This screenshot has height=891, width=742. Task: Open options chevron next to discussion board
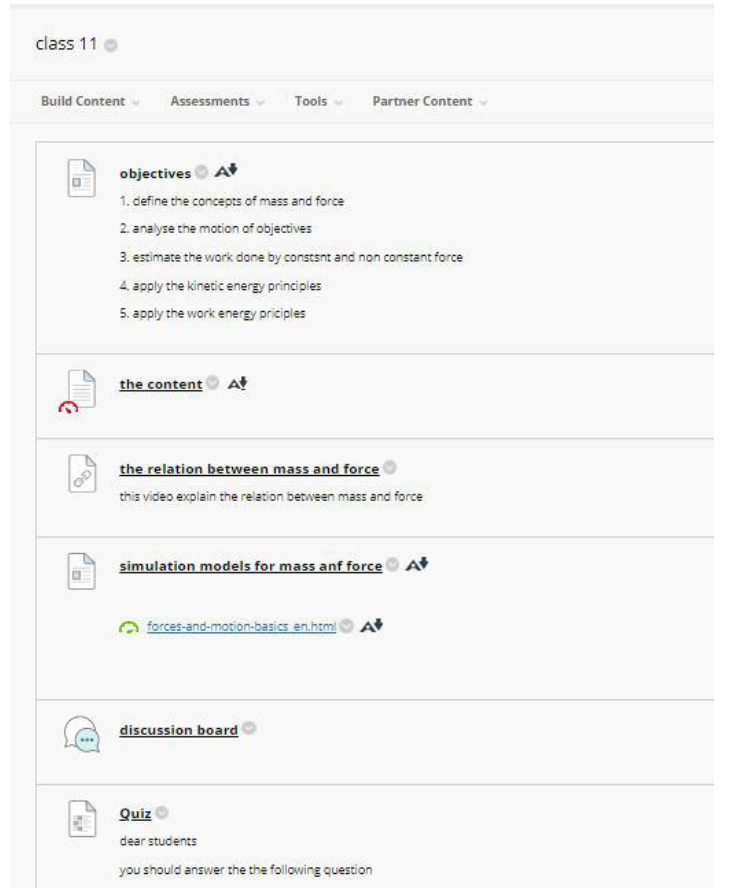click(249, 728)
